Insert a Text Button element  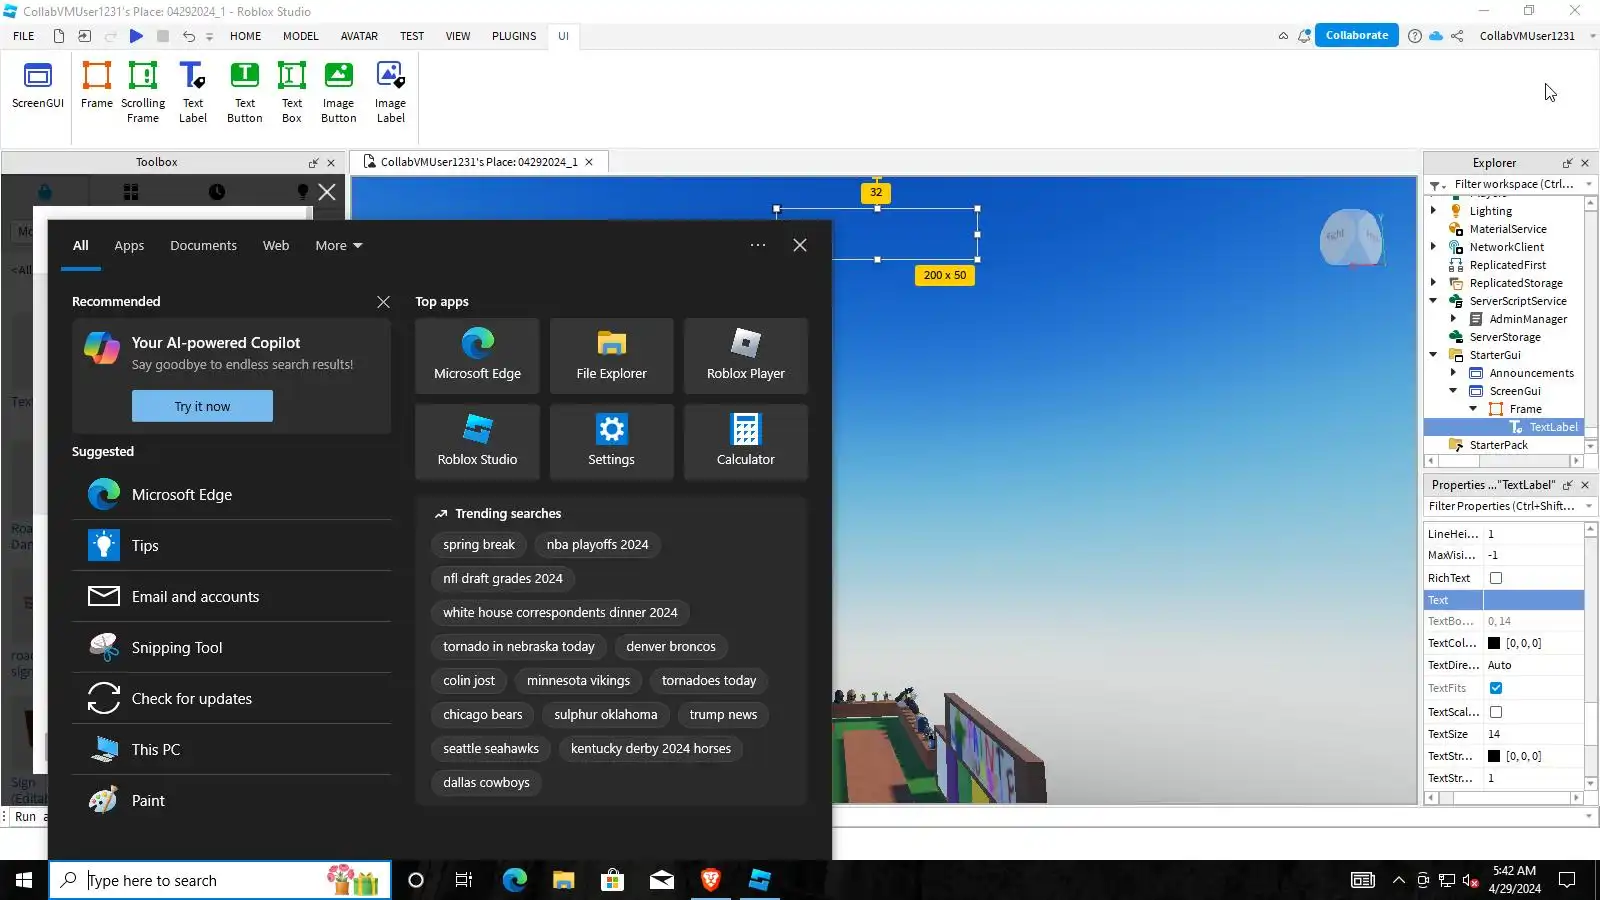tap(245, 92)
